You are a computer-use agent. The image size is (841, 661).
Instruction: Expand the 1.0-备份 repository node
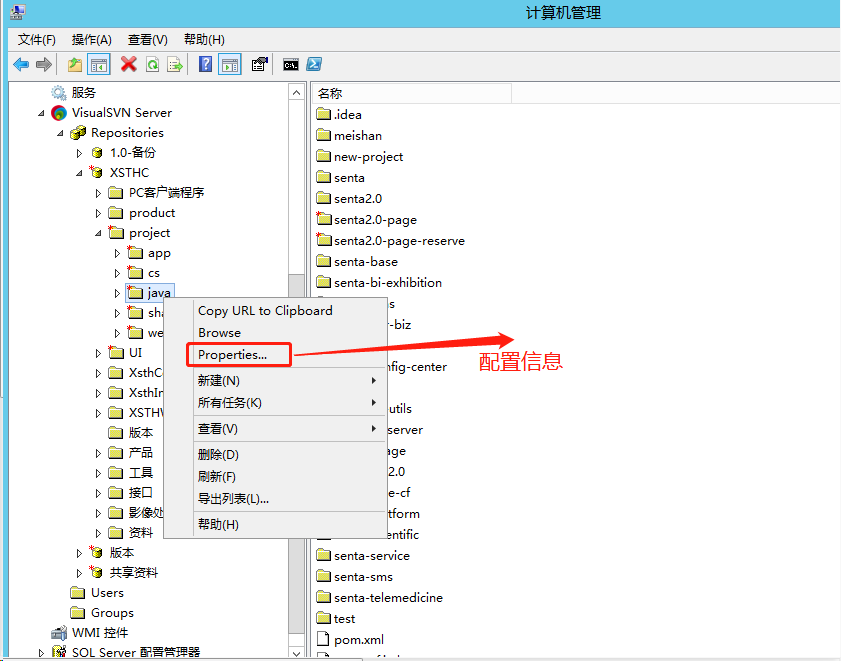pos(79,153)
